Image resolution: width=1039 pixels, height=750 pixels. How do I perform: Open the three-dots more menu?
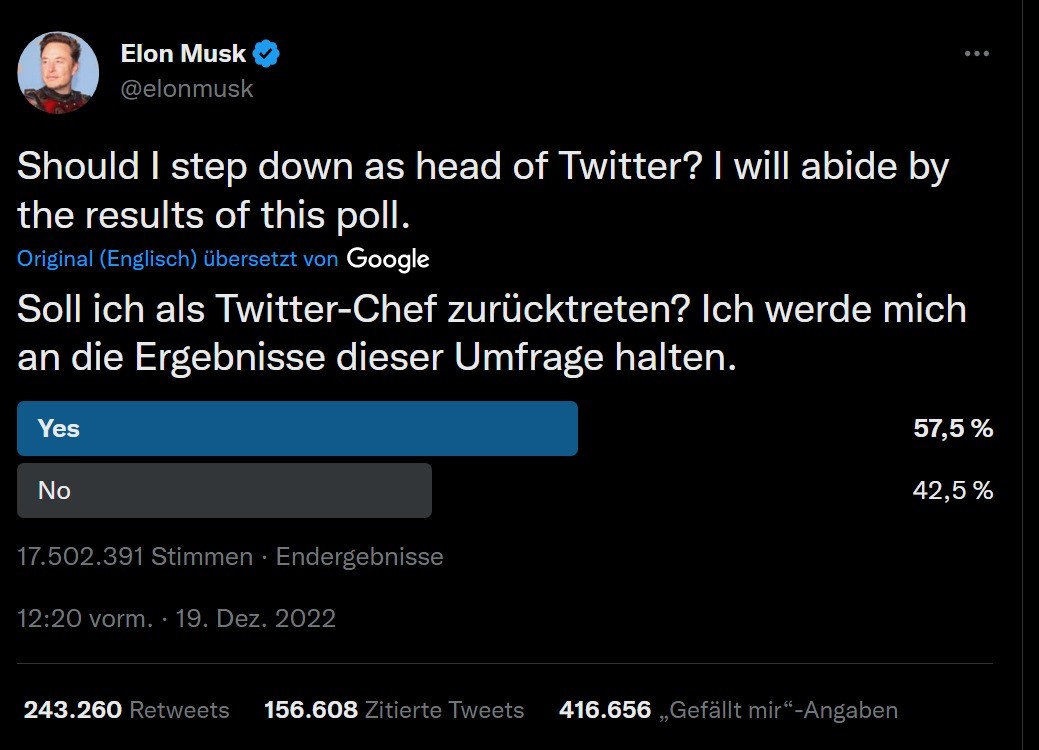tap(976, 54)
